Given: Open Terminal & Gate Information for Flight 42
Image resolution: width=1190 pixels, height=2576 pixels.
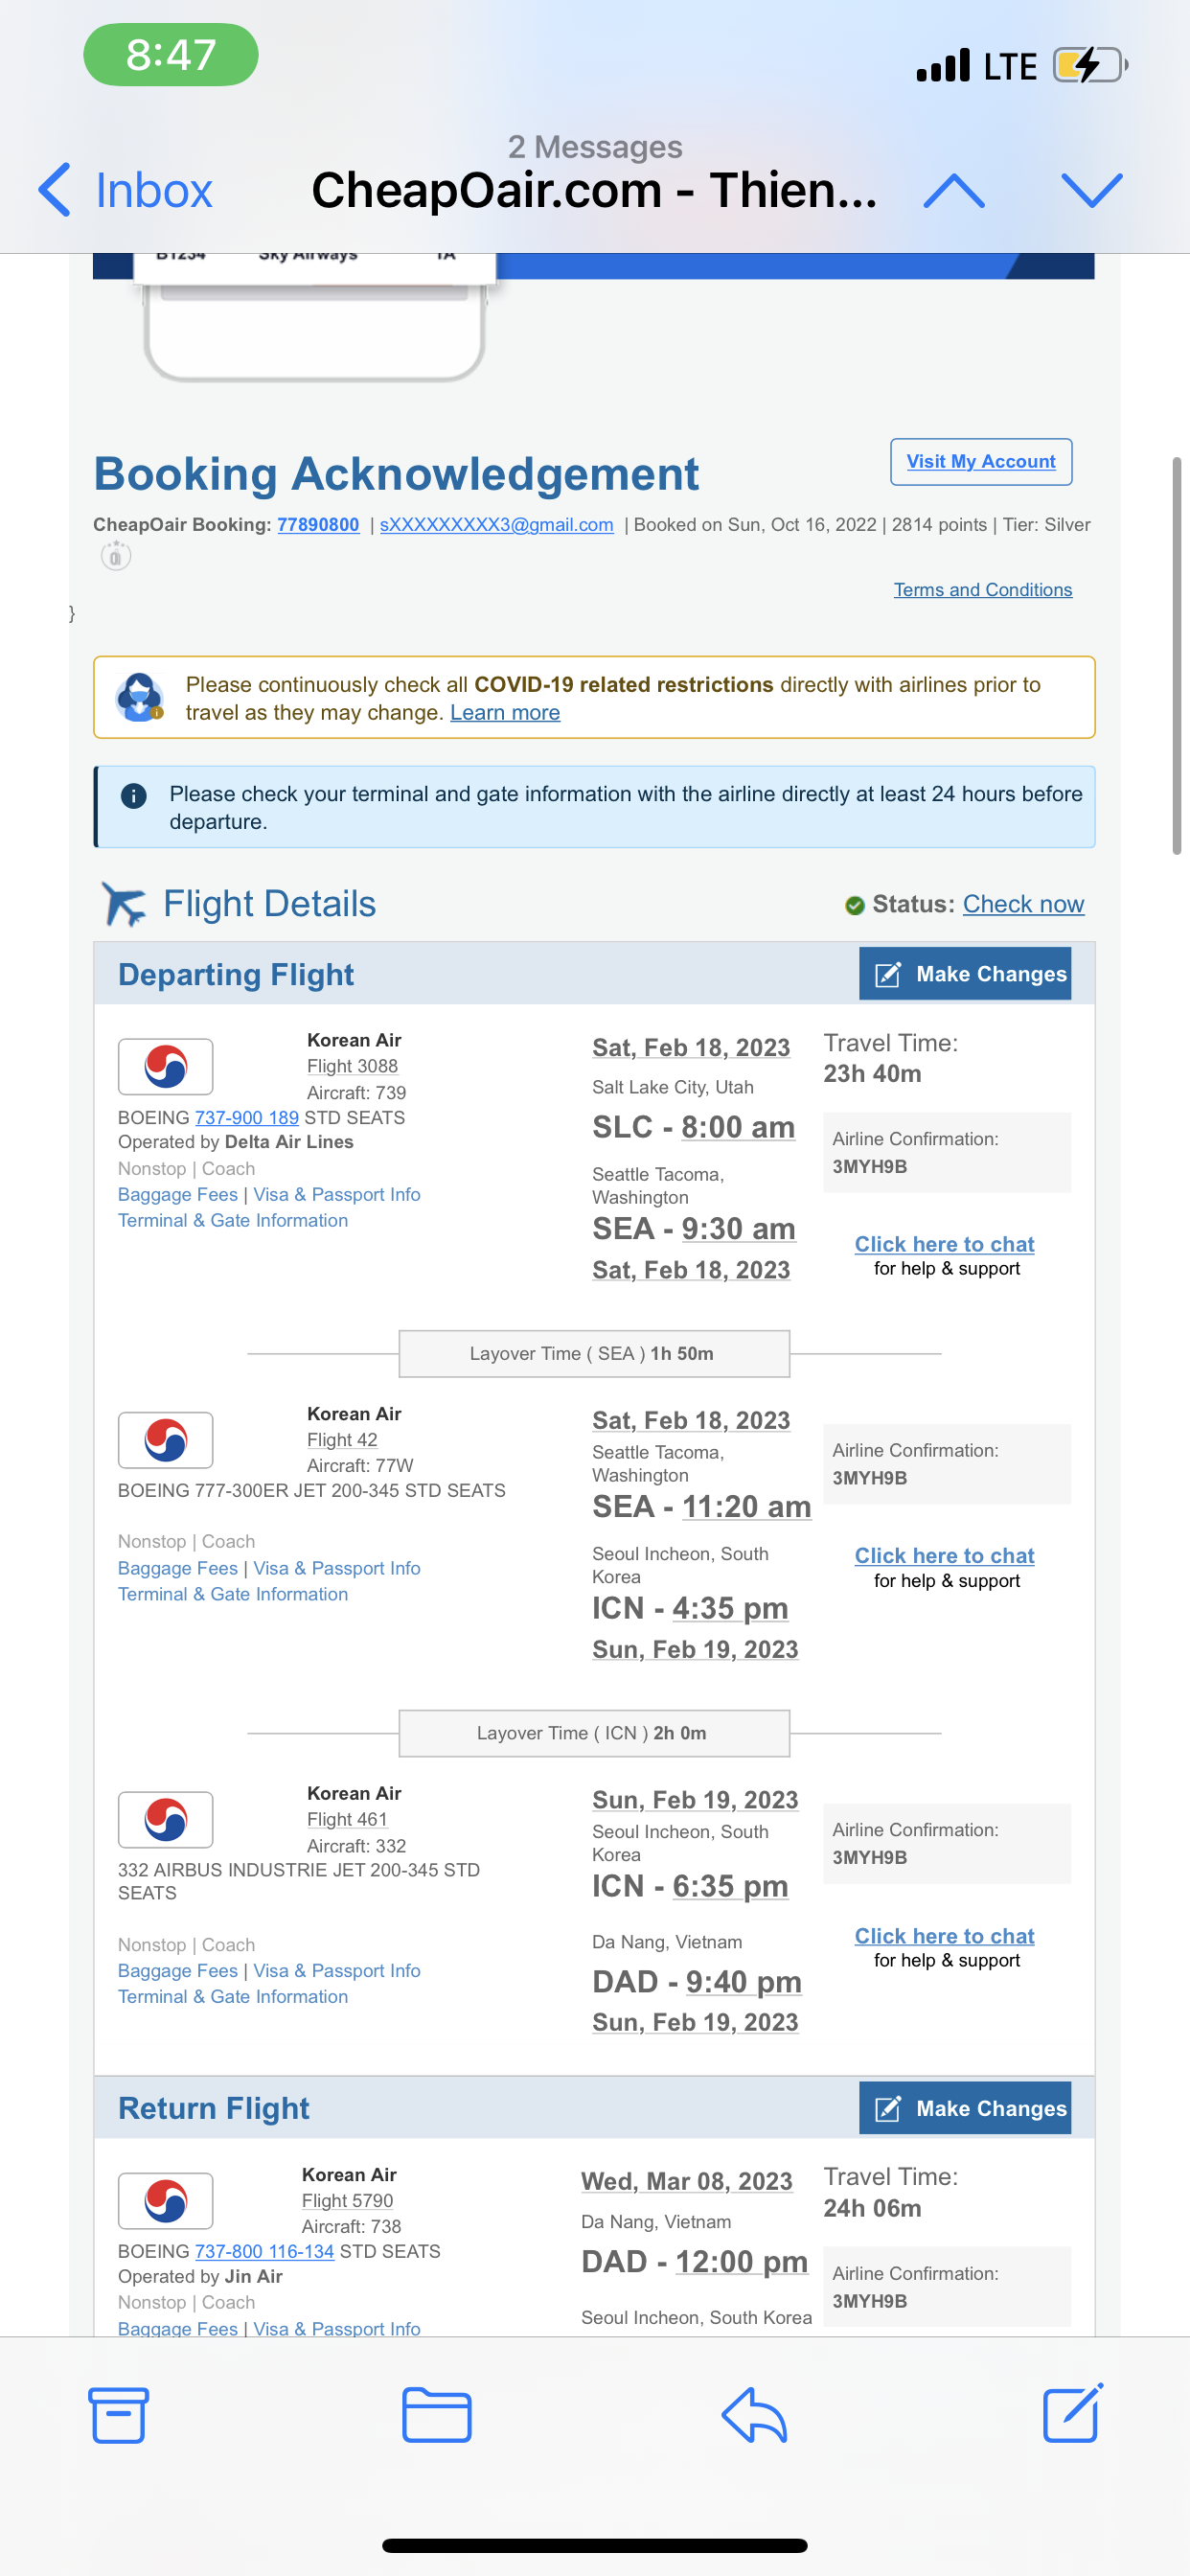Looking at the screenshot, I should [233, 1594].
